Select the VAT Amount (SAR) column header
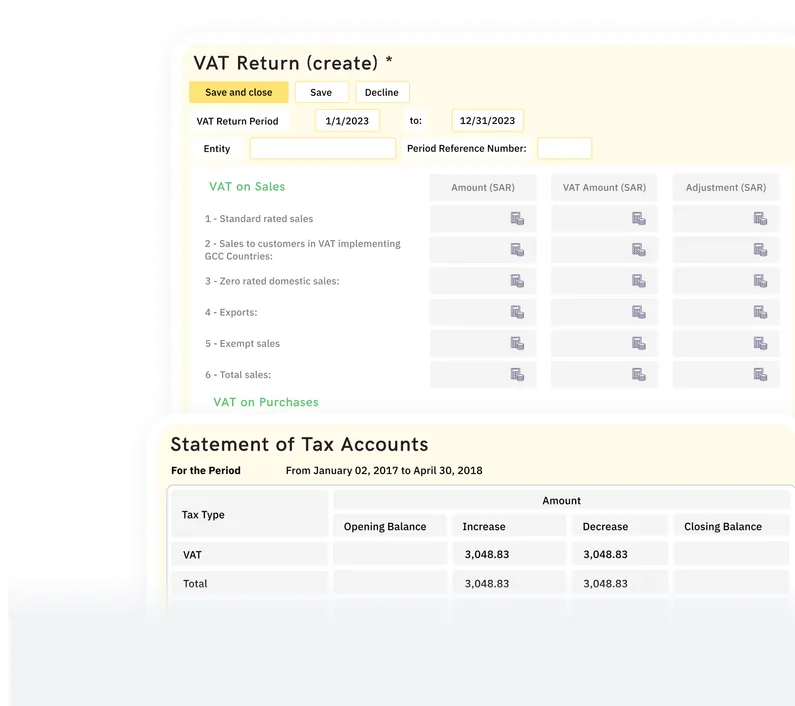The image size is (795, 706). [x=604, y=187]
